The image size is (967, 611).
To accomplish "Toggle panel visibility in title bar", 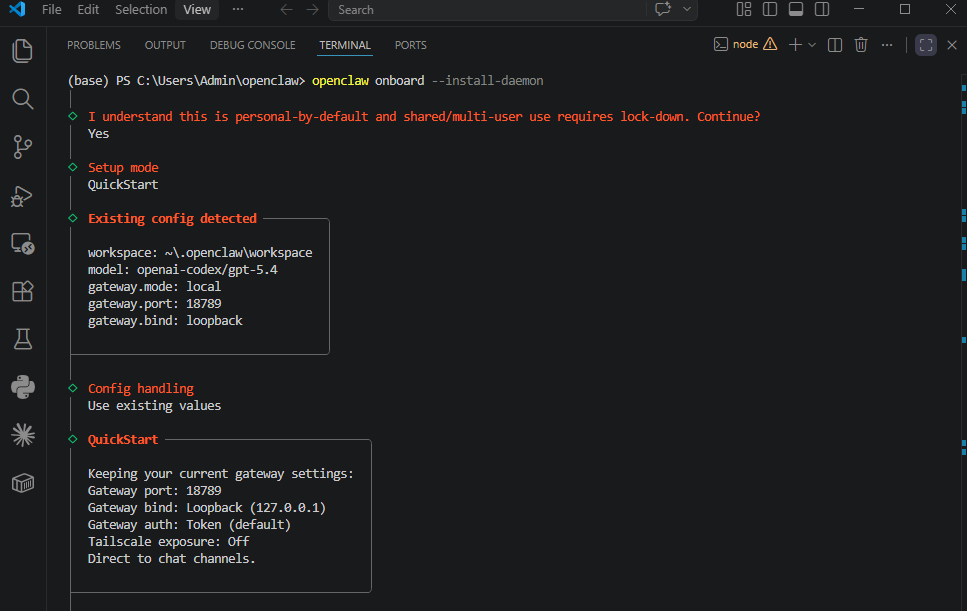I will (x=796, y=9).
